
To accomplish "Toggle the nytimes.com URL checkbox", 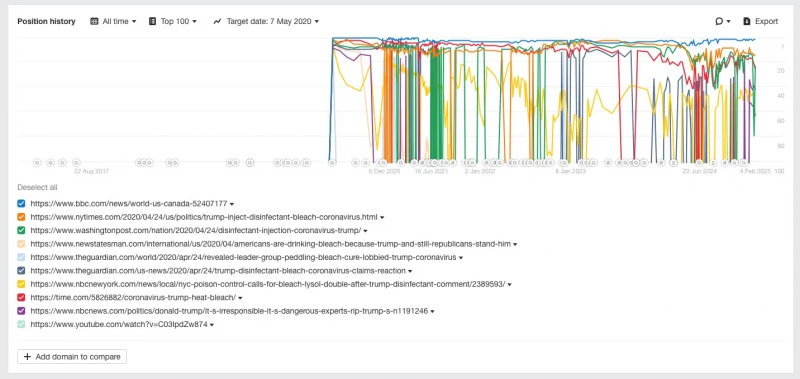I will [21, 217].
